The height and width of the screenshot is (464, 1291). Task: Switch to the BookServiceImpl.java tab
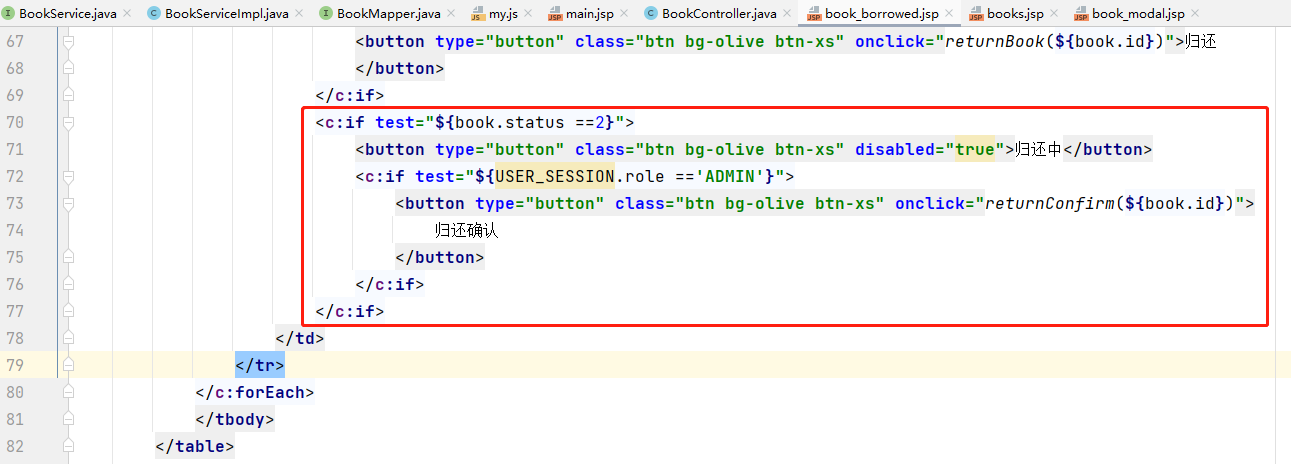point(226,14)
